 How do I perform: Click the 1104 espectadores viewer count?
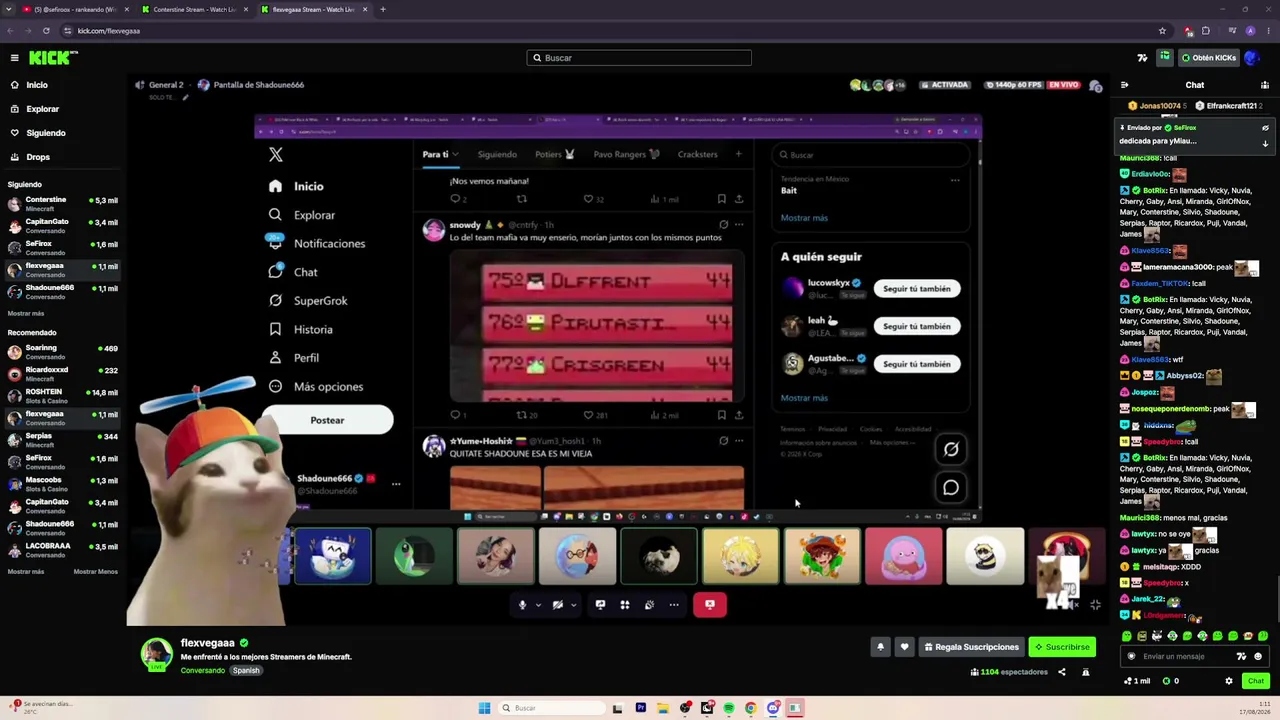click(x=1009, y=672)
